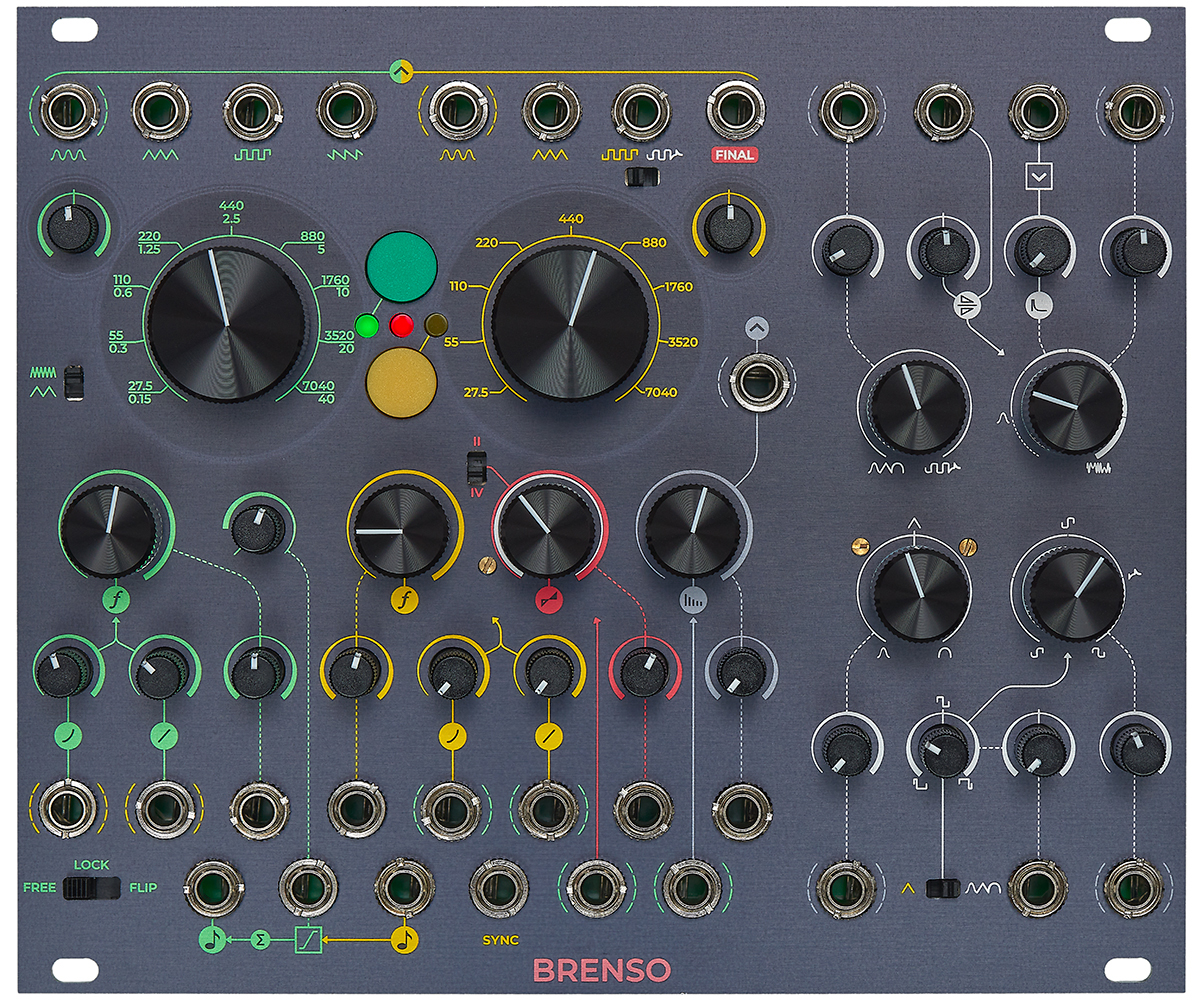Click the green sigma icon
This screenshot has width=1202, height=1000.
pos(261,939)
